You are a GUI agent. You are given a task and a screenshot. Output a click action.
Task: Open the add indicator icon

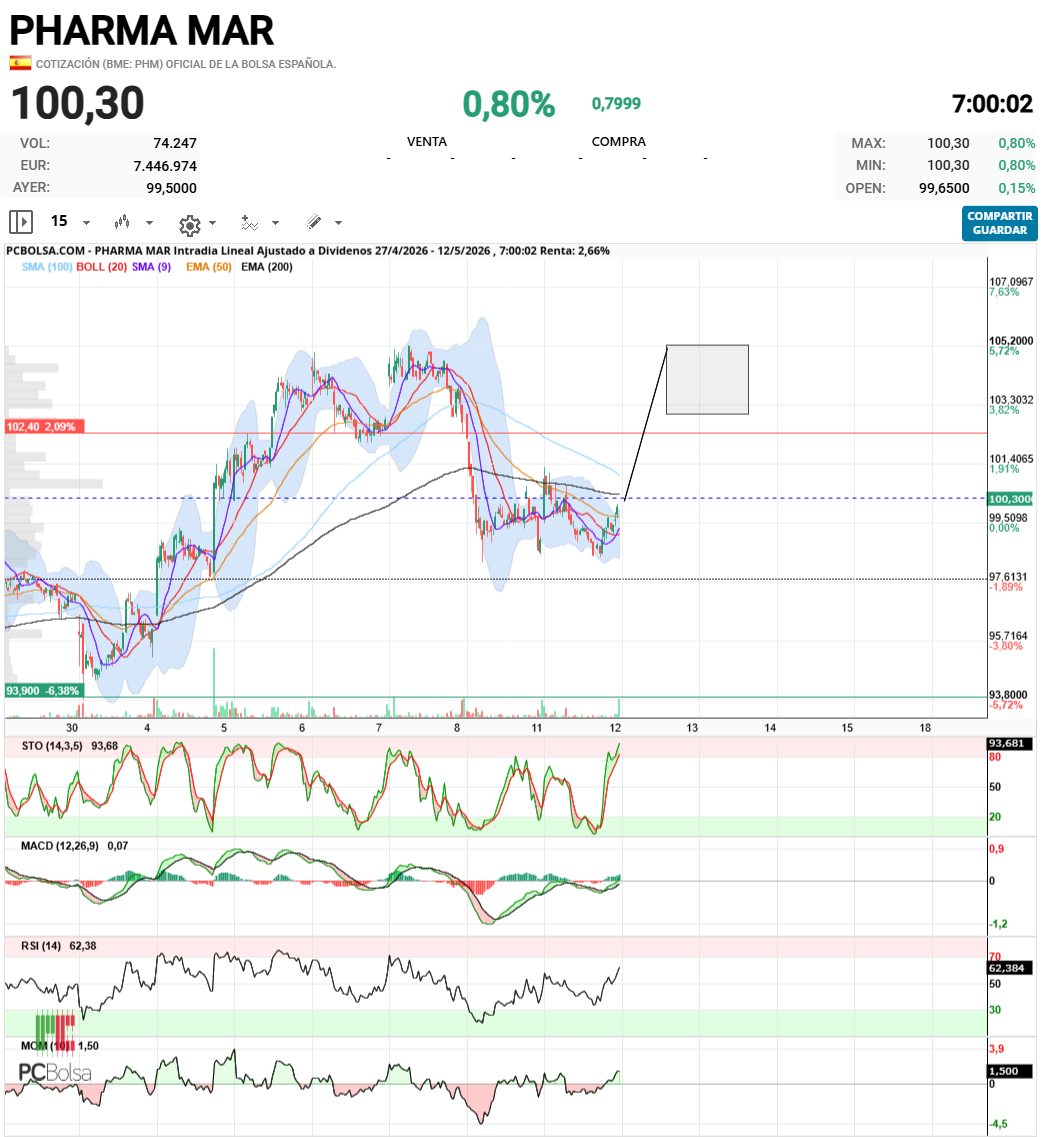click(x=249, y=223)
